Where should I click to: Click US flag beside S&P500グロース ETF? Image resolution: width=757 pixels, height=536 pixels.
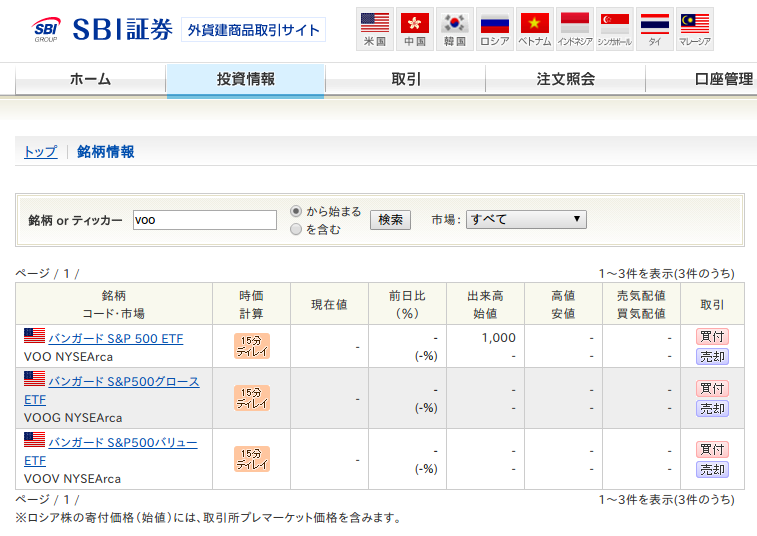click(x=34, y=379)
